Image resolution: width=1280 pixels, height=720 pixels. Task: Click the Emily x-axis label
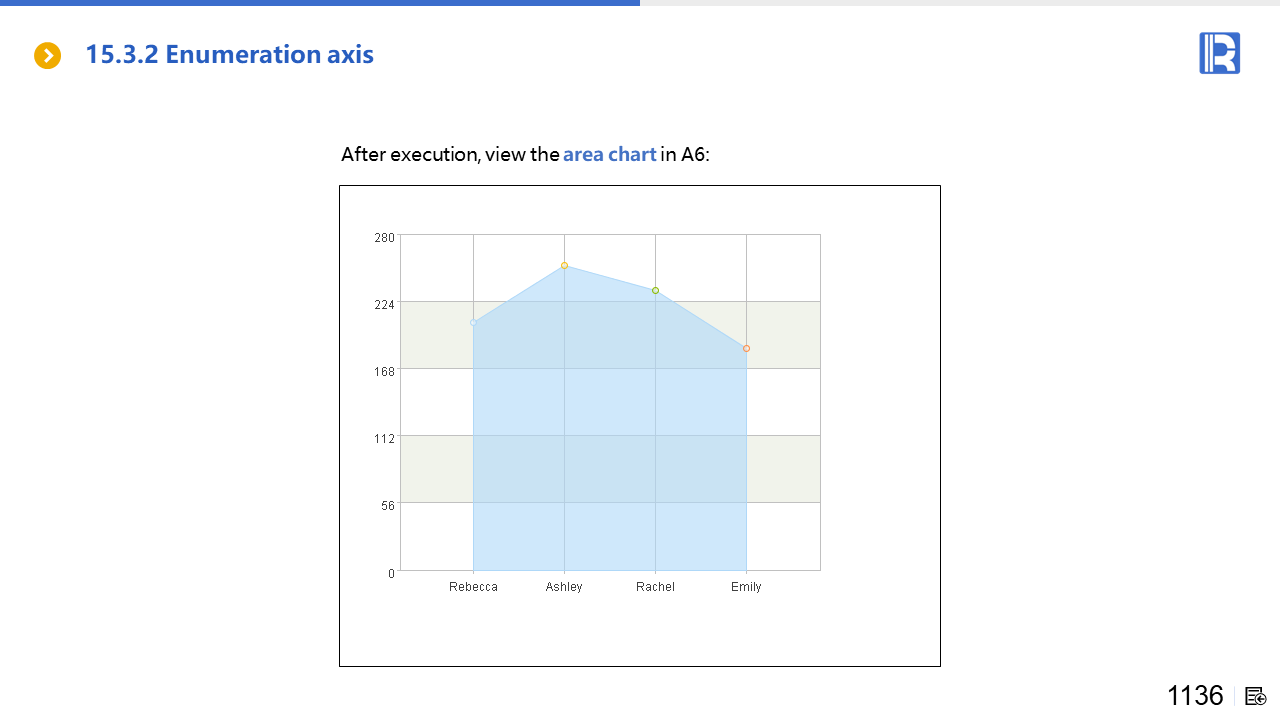tap(746, 587)
